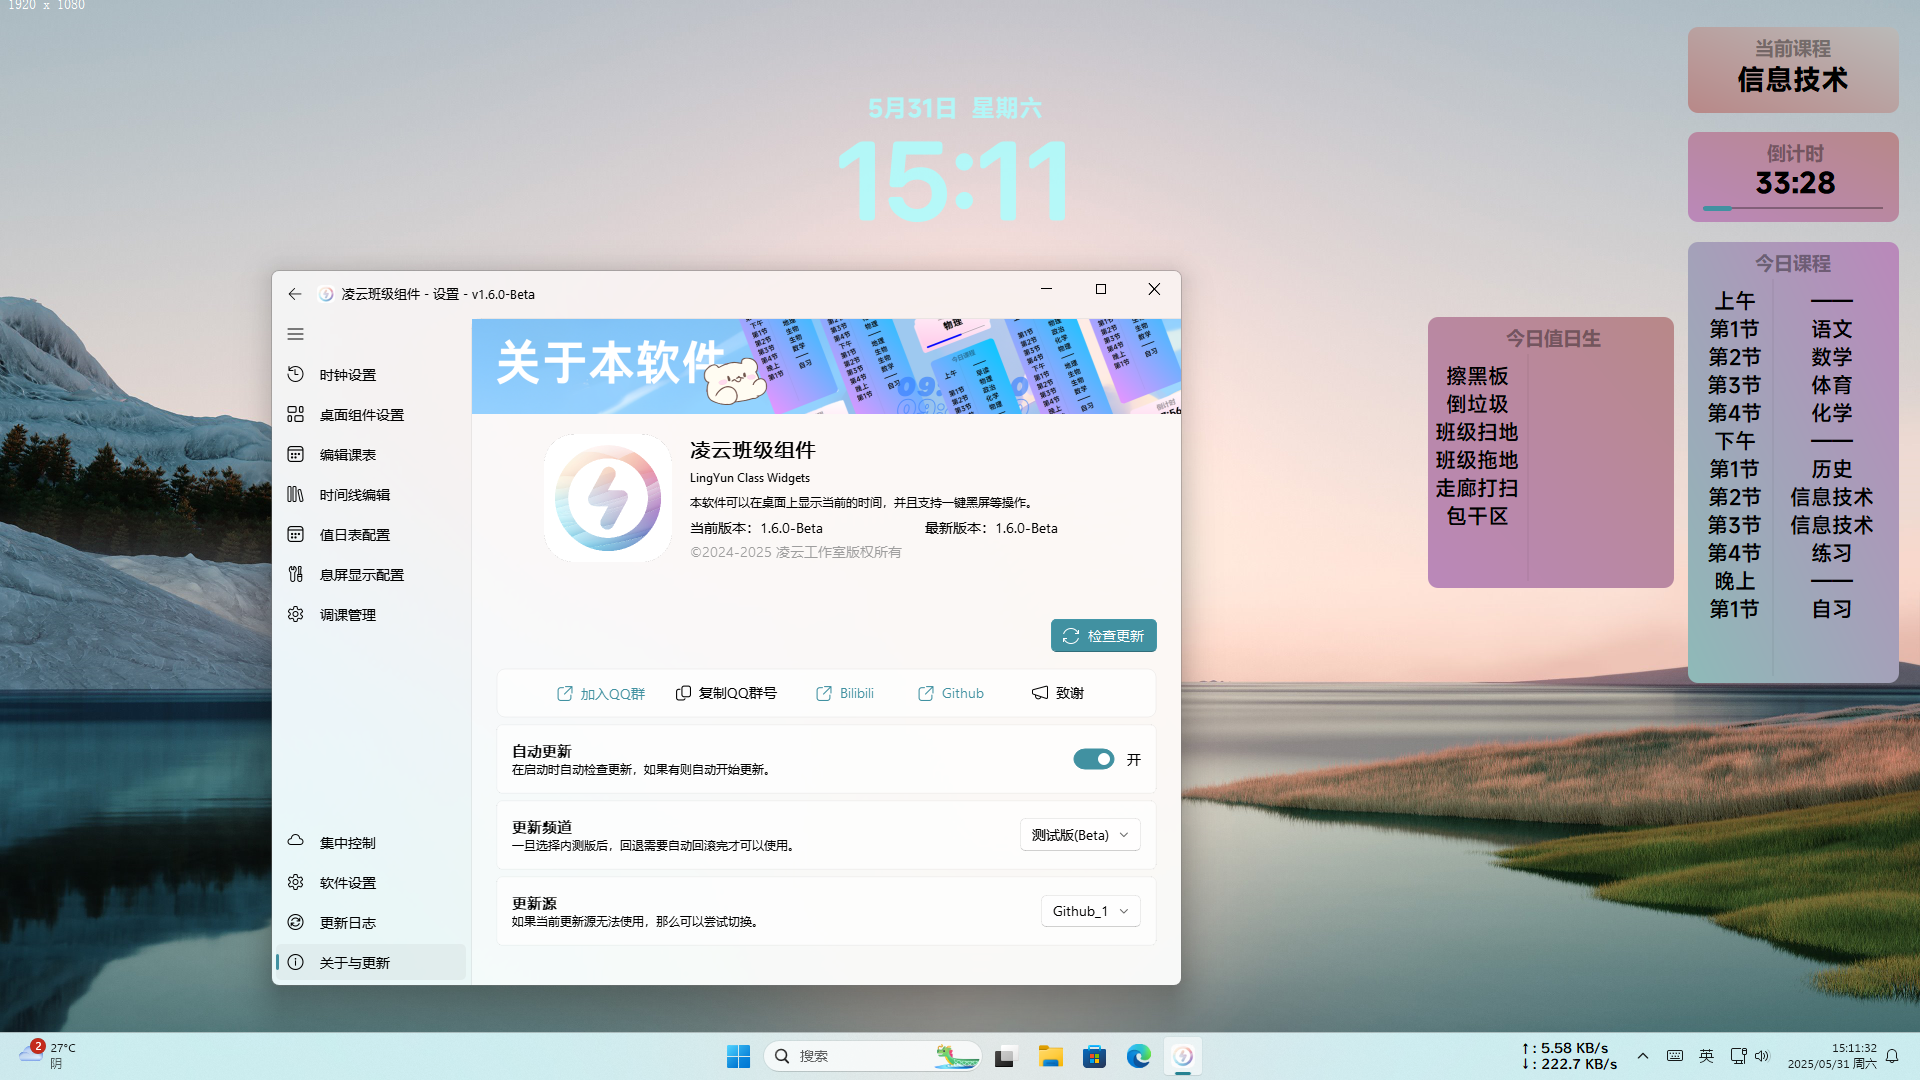Click the countdown progress bar widget
The width and height of the screenshot is (1920, 1080).
tap(1792, 208)
